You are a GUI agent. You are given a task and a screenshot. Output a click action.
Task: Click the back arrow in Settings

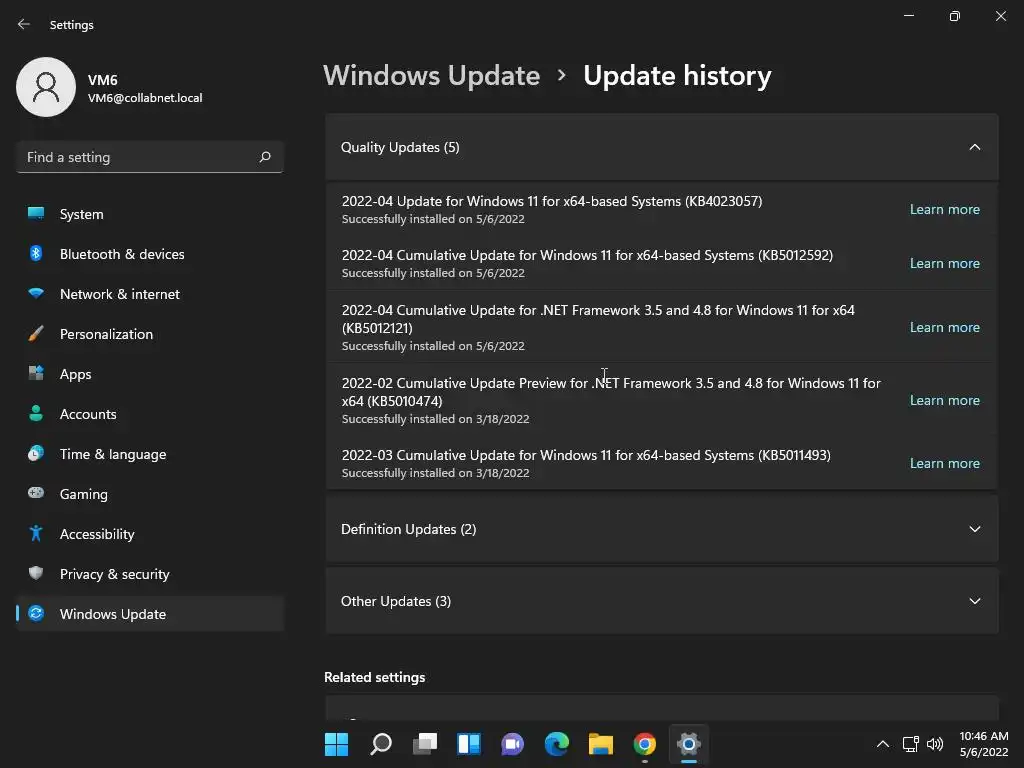pyautogui.click(x=24, y=24)
